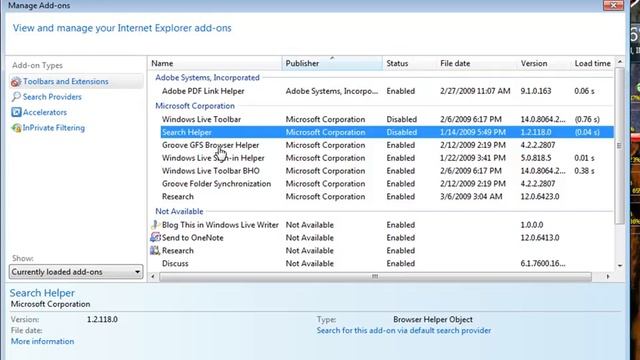Click the Blog This in Windows Live Writer icon
Viewport: 640px width, 360px height.
pos(155,225)
